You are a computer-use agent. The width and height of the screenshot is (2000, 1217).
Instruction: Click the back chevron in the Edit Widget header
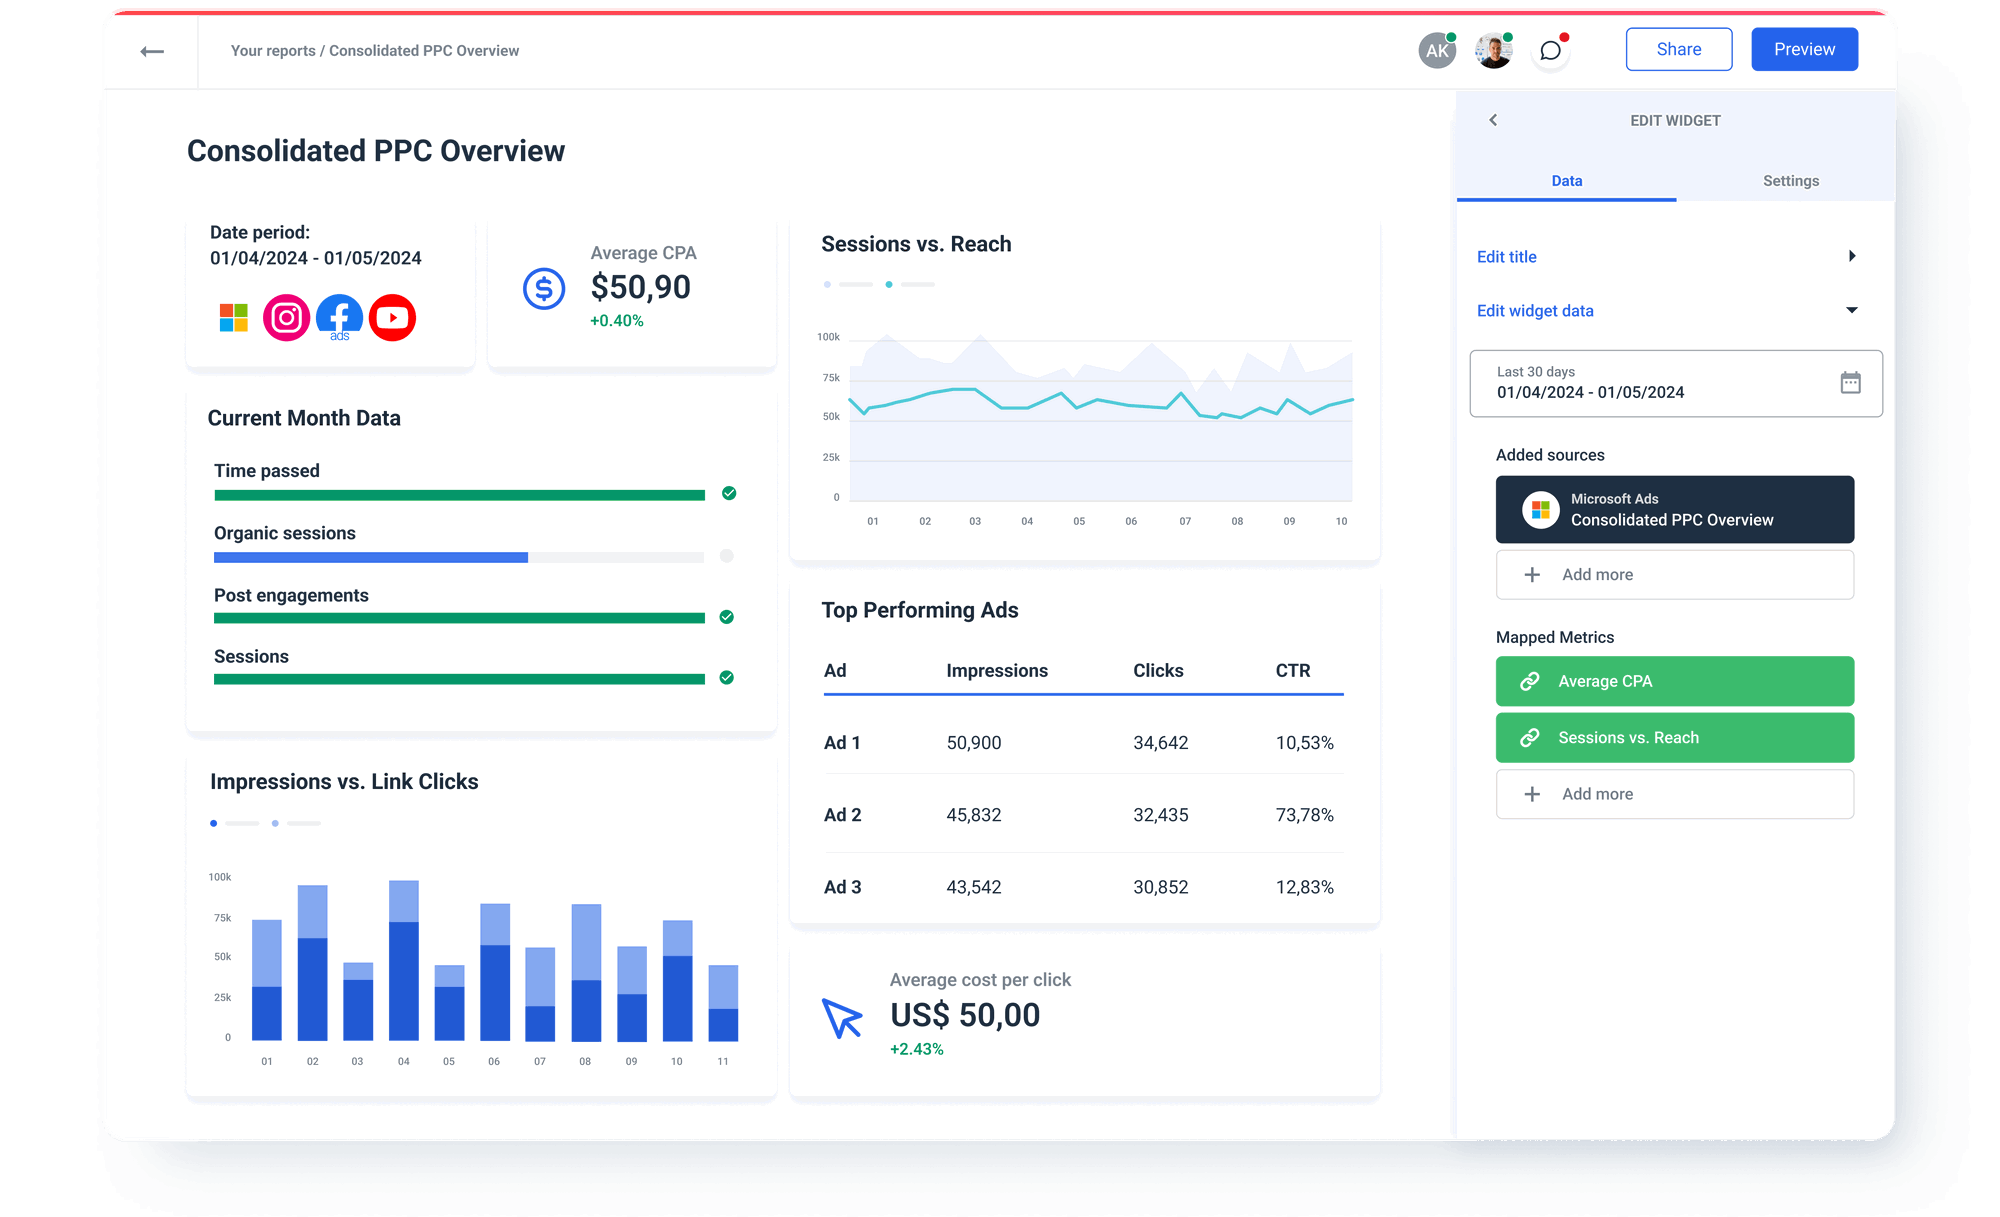[x=1494, y=120]
